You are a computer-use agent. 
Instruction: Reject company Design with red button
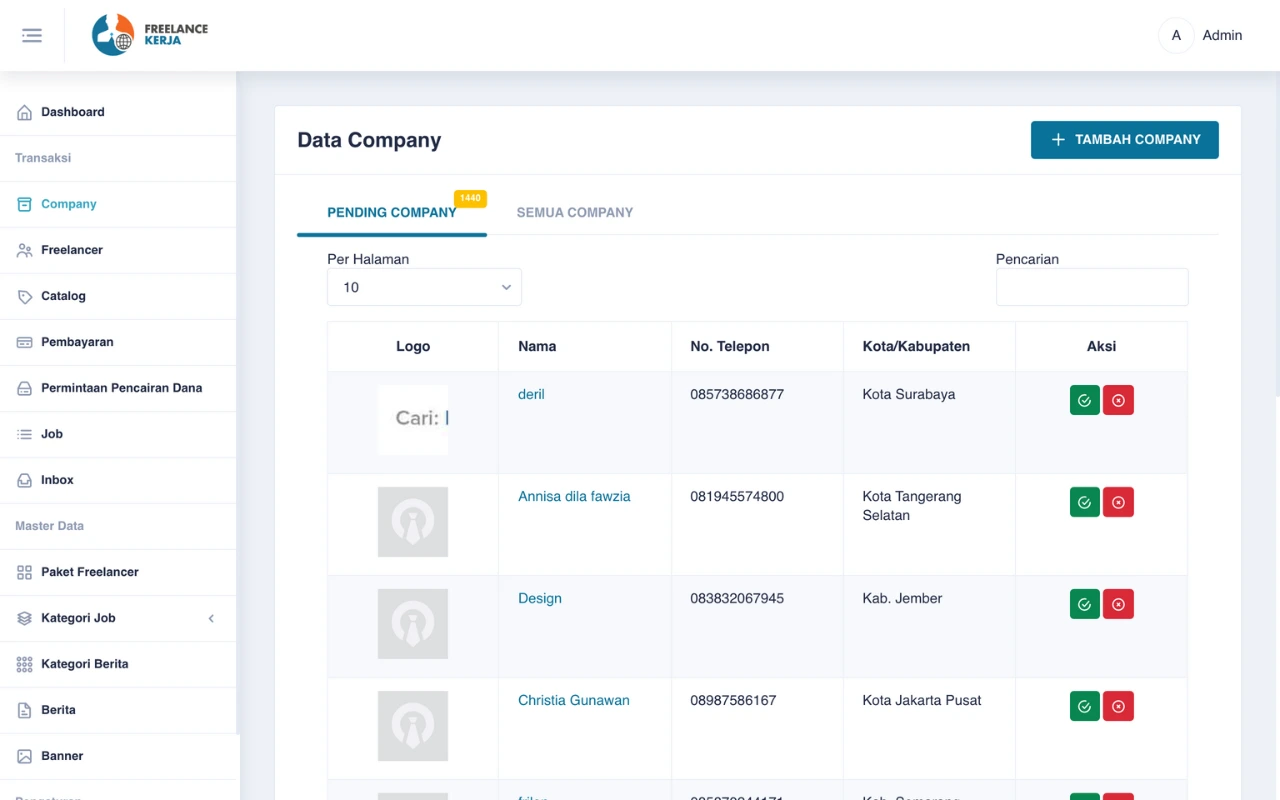tap(1118, 604)
